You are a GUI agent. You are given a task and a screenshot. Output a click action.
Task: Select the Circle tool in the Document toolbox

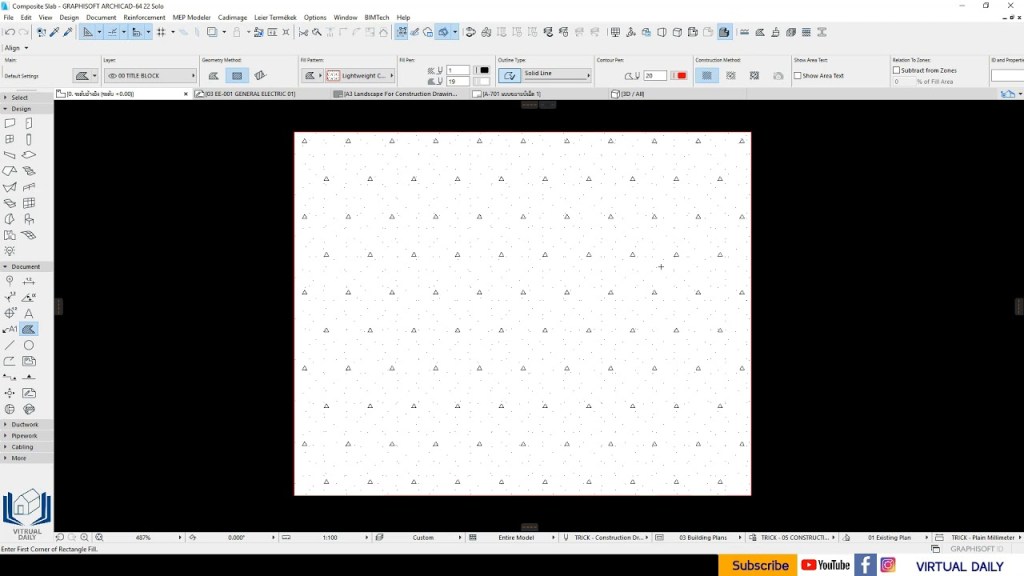(30, 344)
